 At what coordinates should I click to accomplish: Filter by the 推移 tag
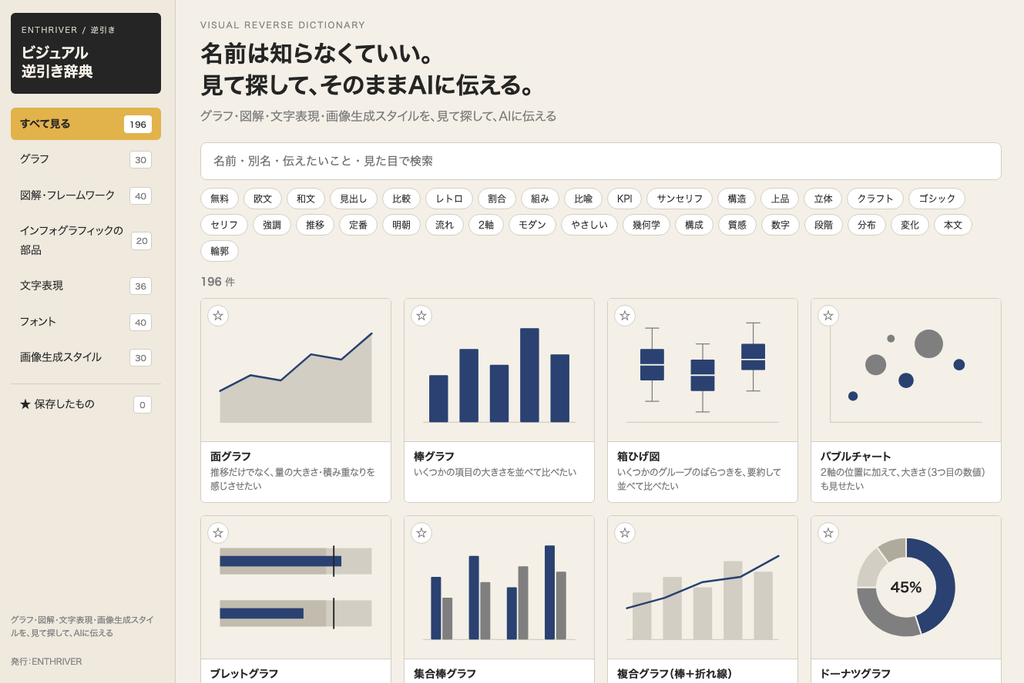(315, 225)
